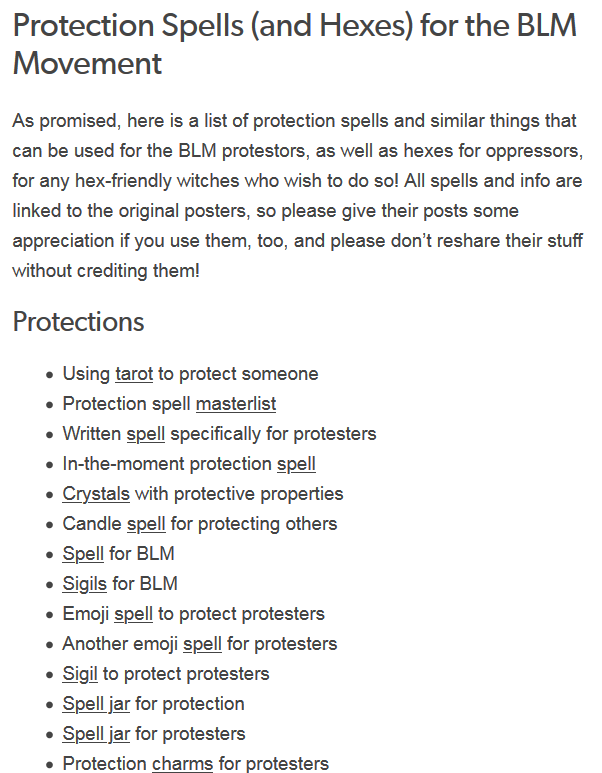The image size is (602, 773).
Task: Click the "Spell jar" for protesters link
Action: point(96,735)
